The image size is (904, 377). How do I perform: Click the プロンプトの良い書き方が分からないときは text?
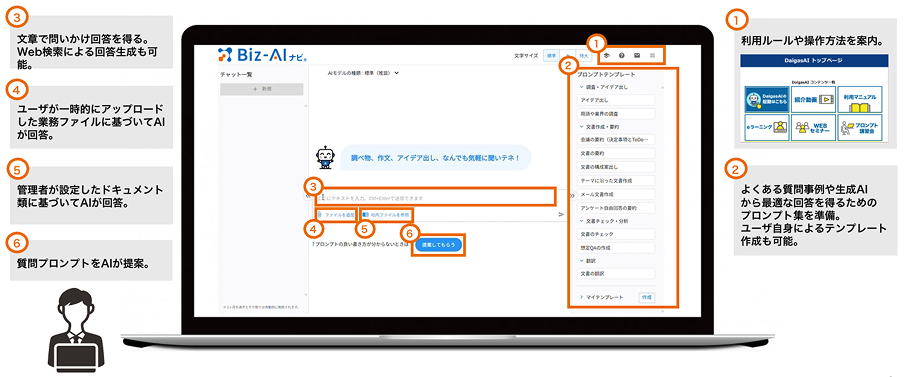(361, 245)
